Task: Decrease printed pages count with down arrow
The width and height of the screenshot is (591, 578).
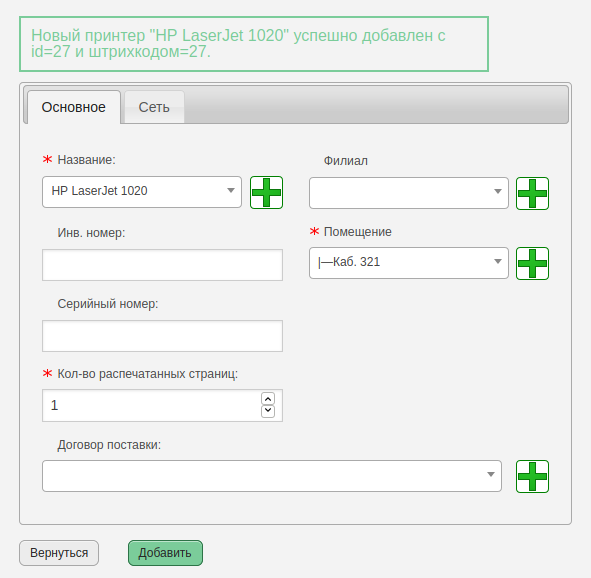Action: (268, 411)
